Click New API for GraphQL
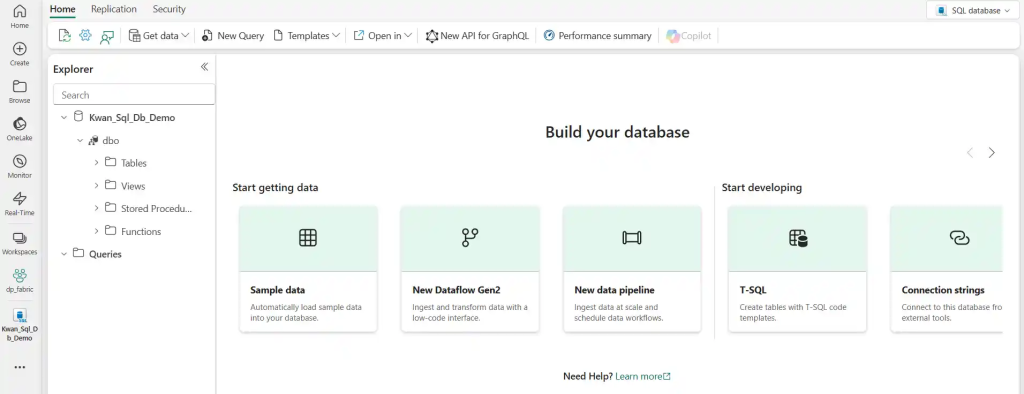This screenshot has width=1024, height=394. (477, 36)
